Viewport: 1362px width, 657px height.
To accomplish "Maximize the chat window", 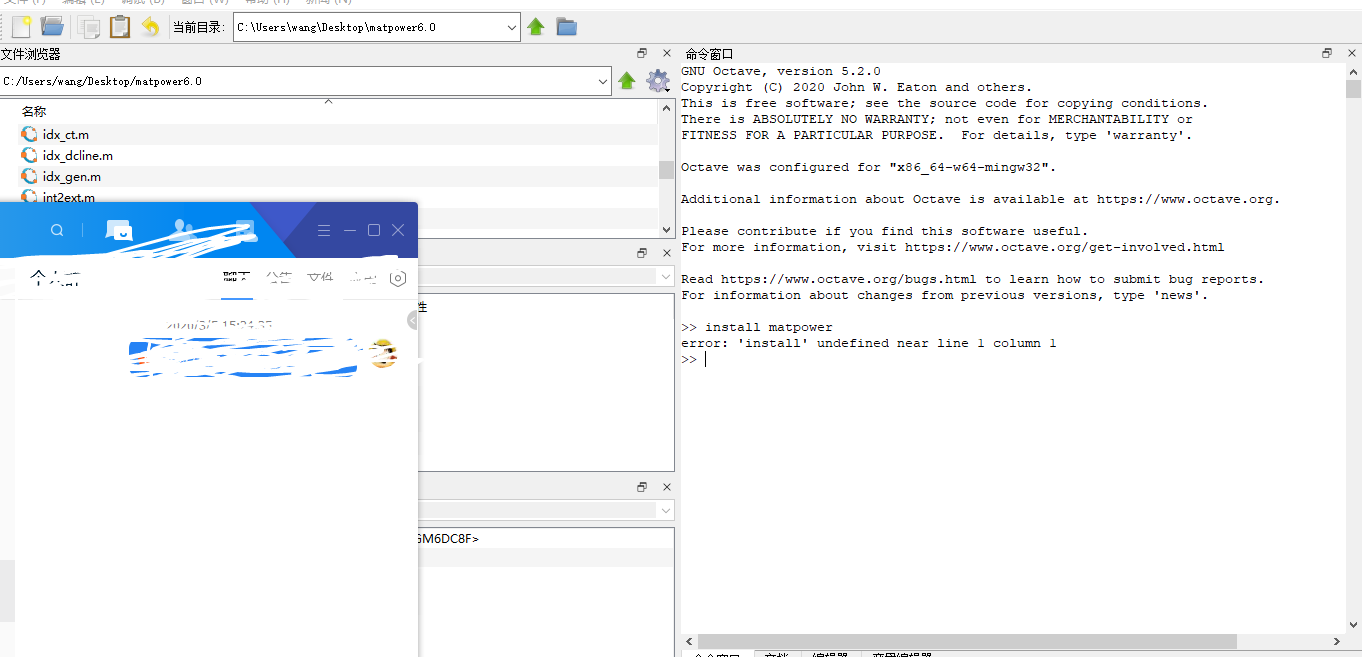I will pos(374,230).
